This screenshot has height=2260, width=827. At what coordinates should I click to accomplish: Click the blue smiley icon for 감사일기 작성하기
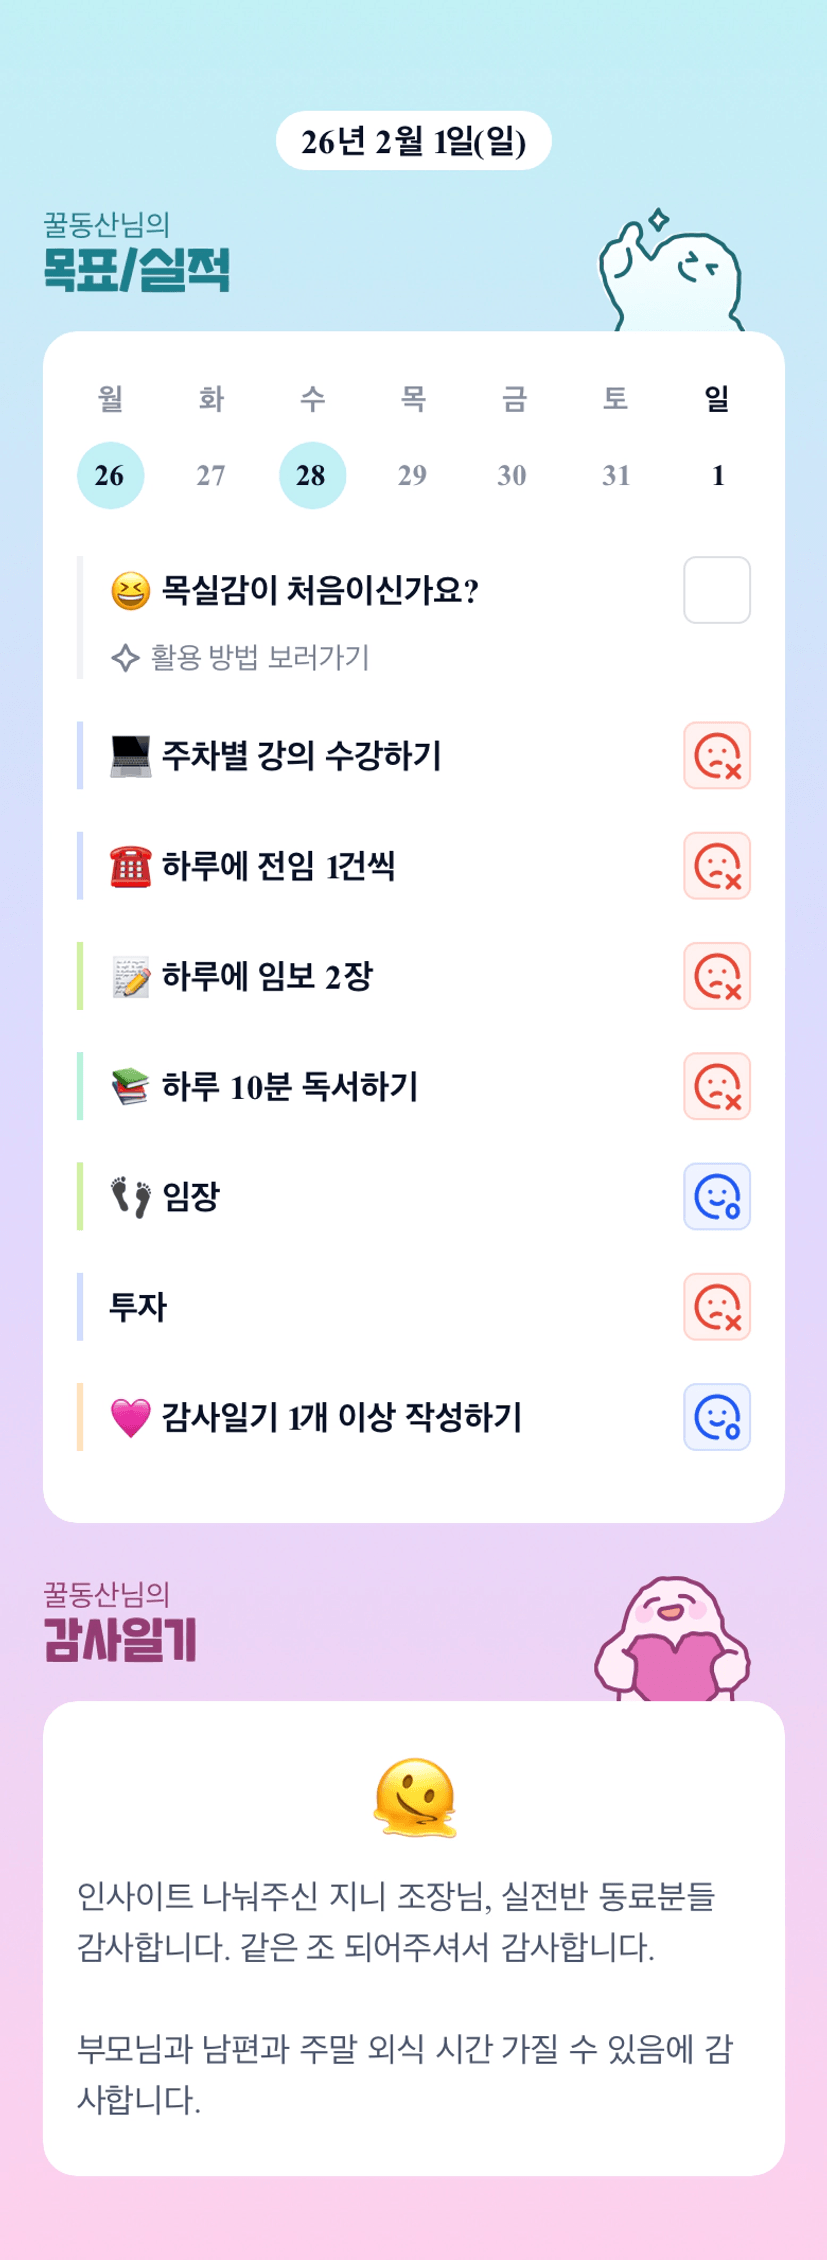click(716, 1416)
